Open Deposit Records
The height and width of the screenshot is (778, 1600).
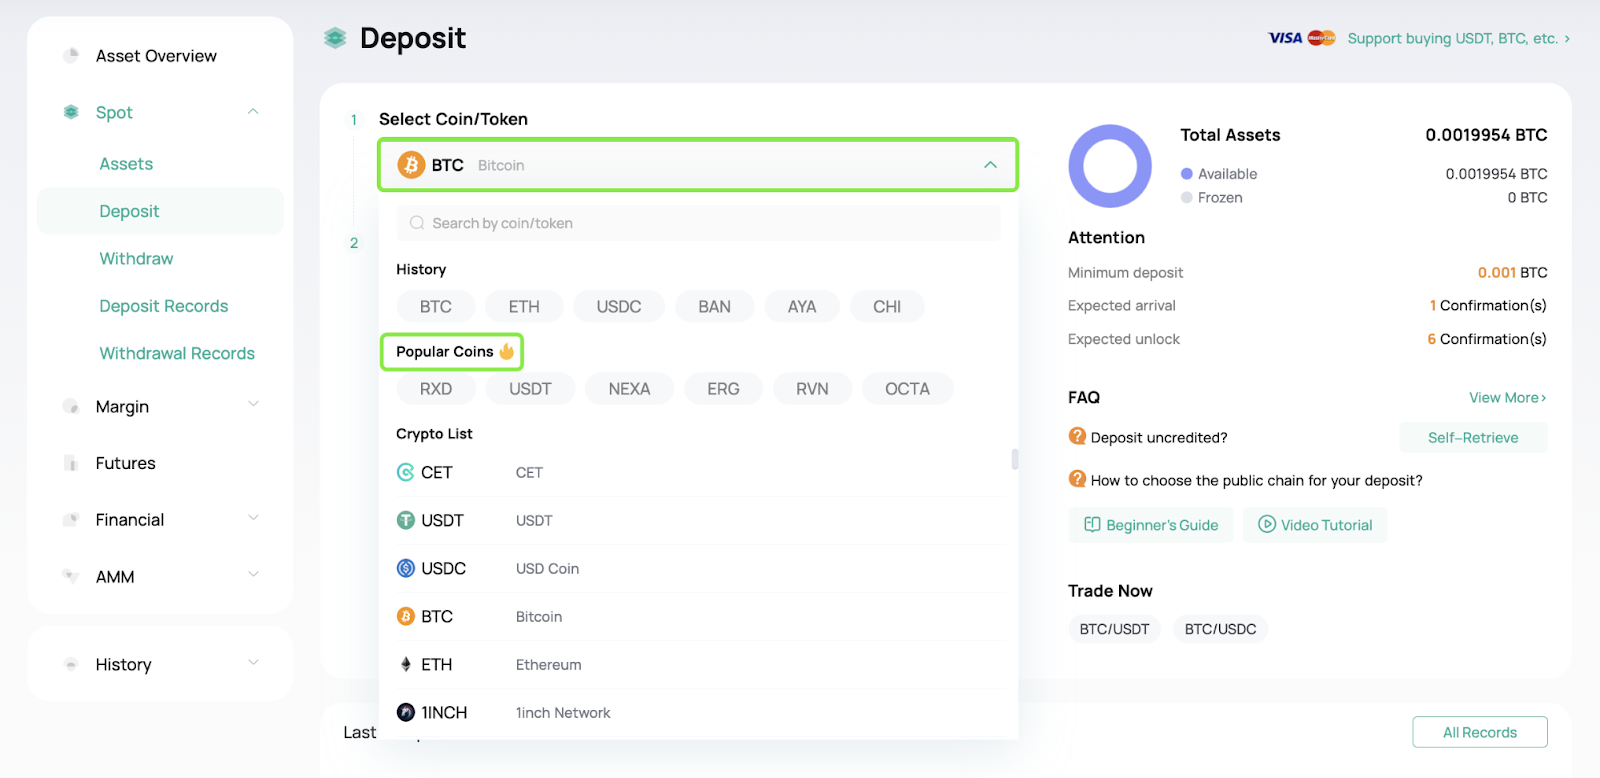pos(164,306)
